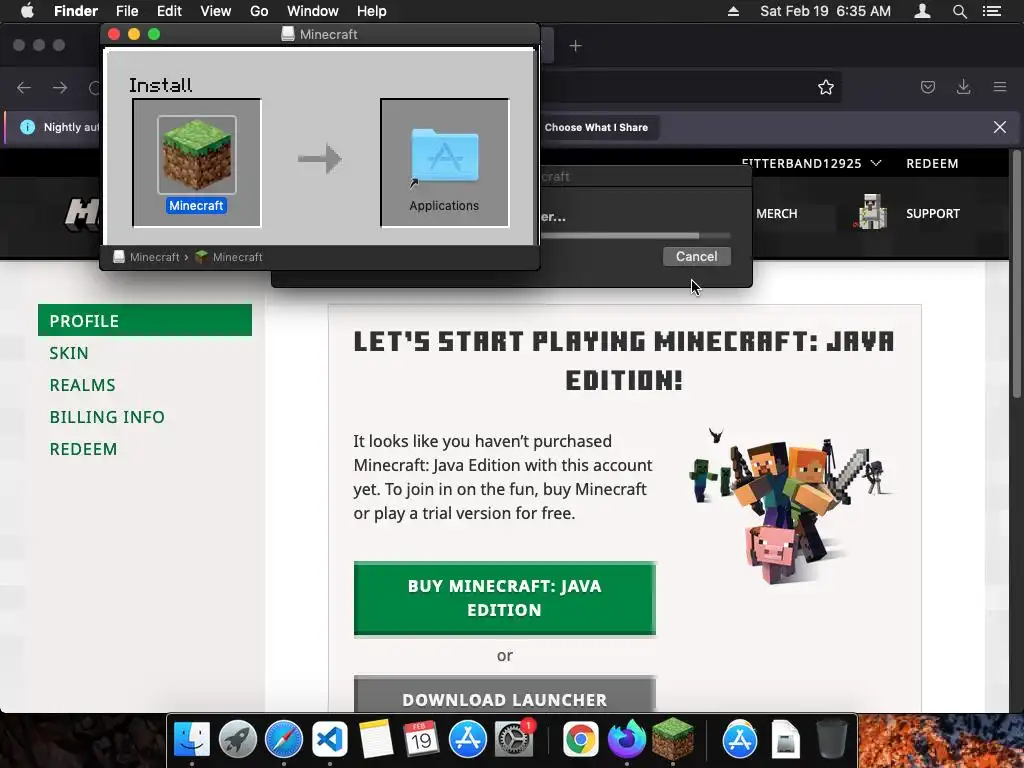Click REDEEM in top header bar
Viewport: 1024px width, 768px height.
pos(932,163)
